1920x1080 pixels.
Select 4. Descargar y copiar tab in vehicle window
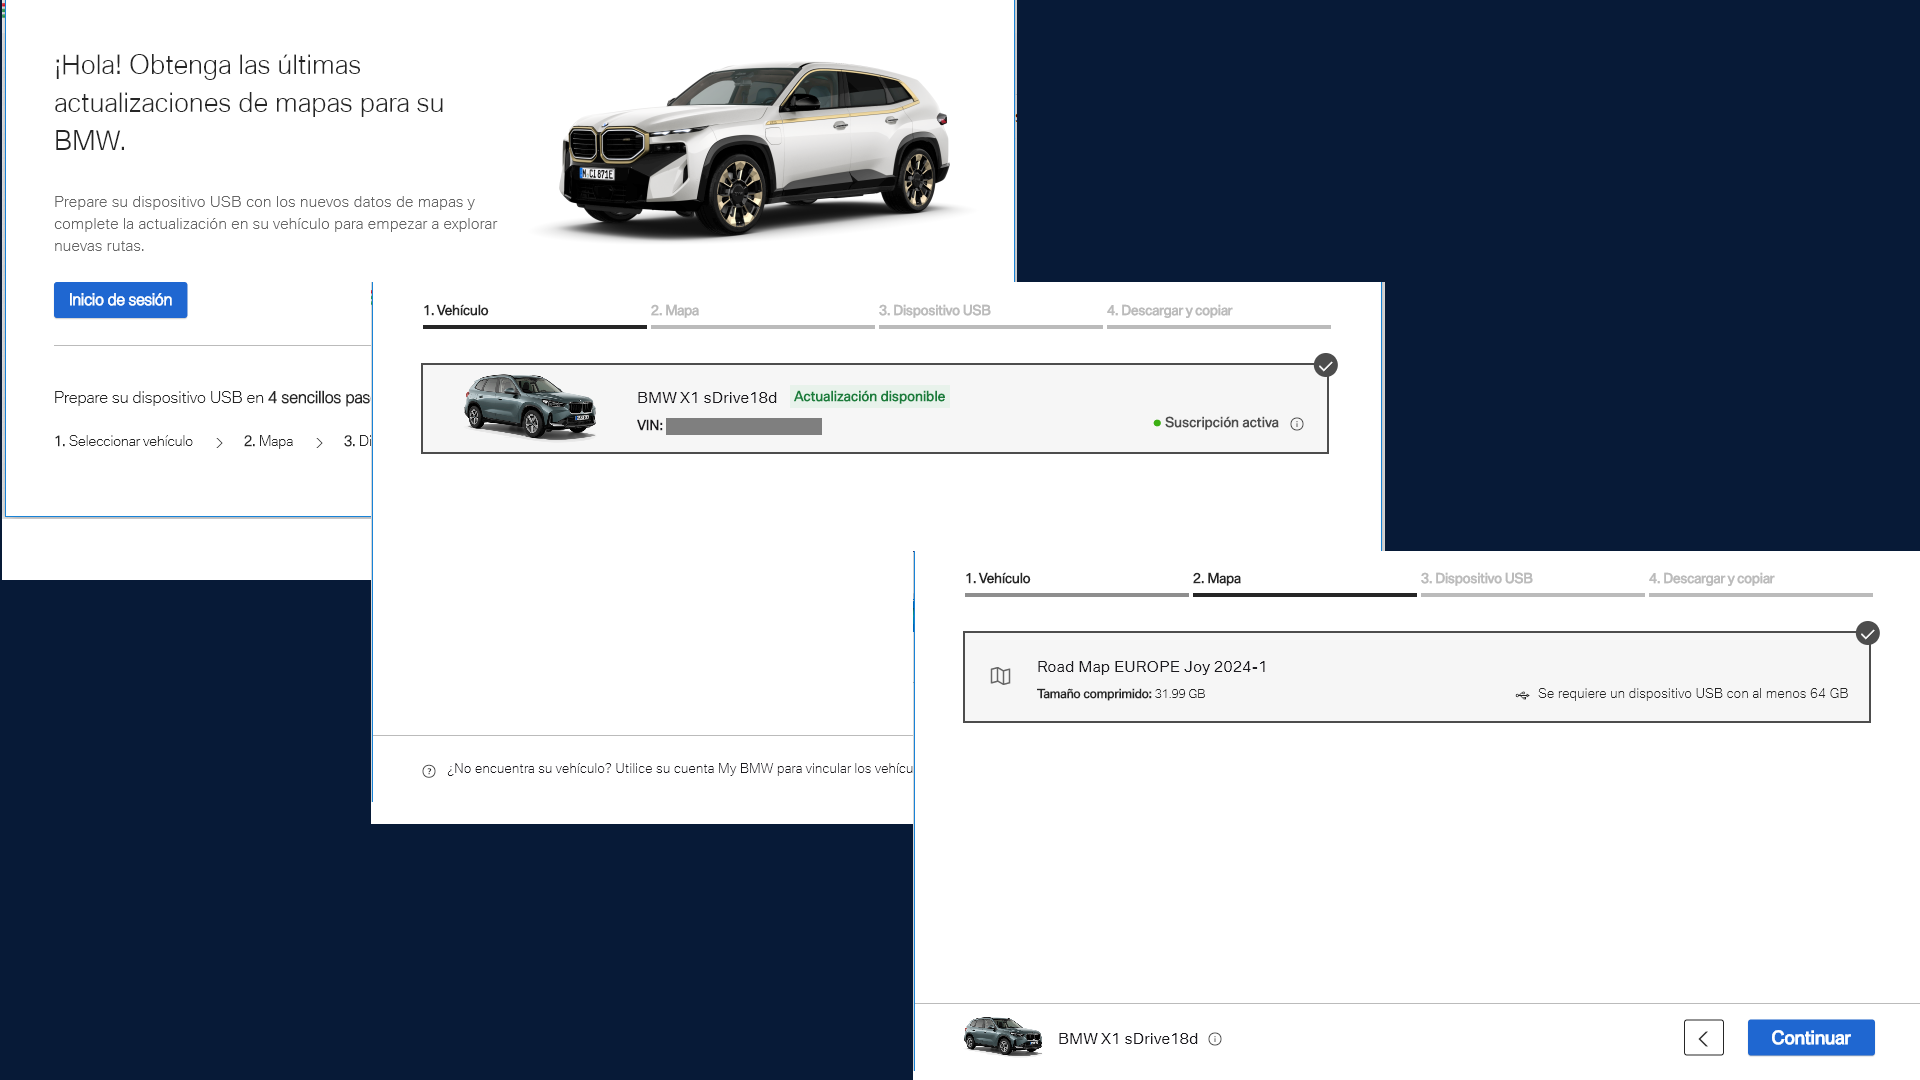pyautogui.click(x=1218, y=313)
